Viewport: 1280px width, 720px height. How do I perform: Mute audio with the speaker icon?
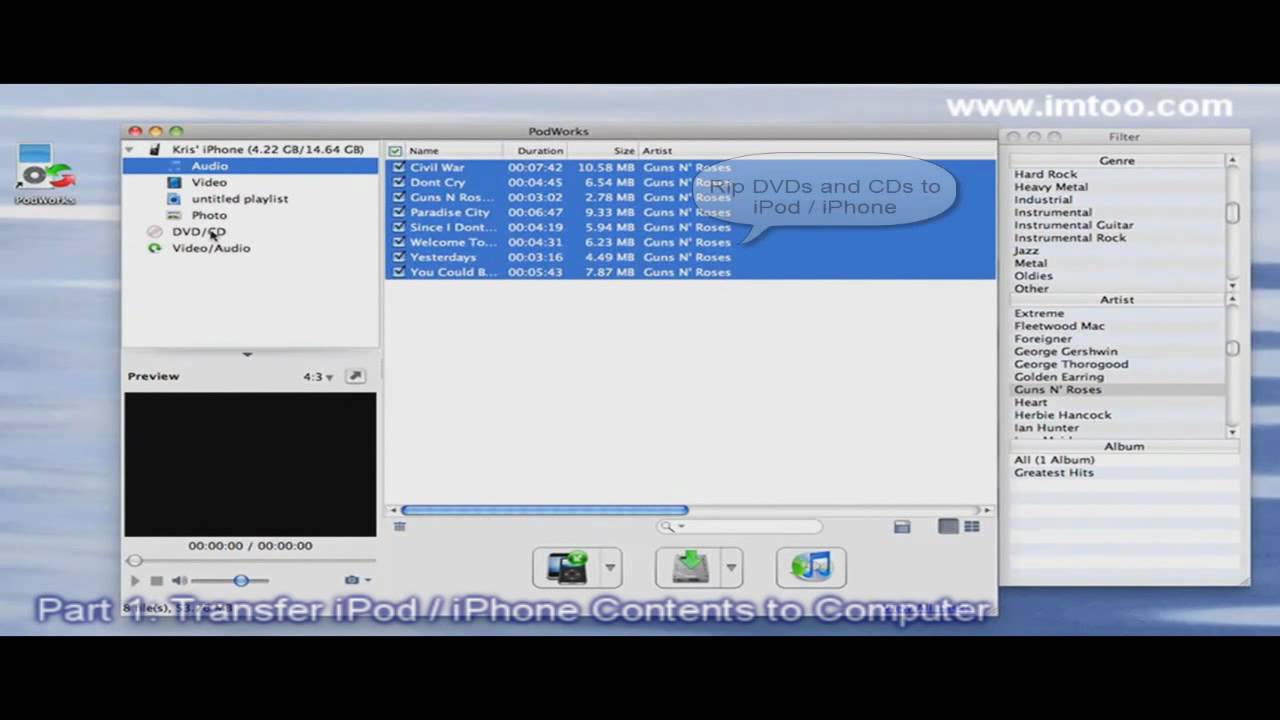tap(179, 580)
